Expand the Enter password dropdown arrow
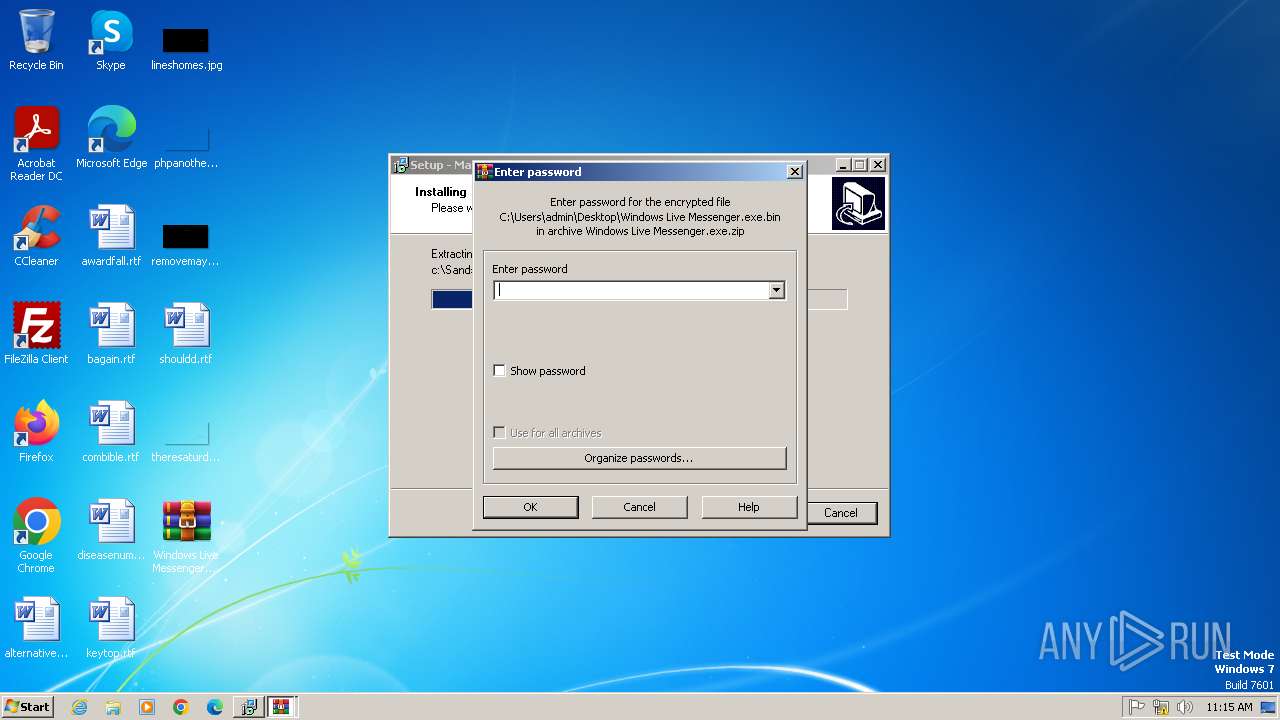 coord(776,290)
